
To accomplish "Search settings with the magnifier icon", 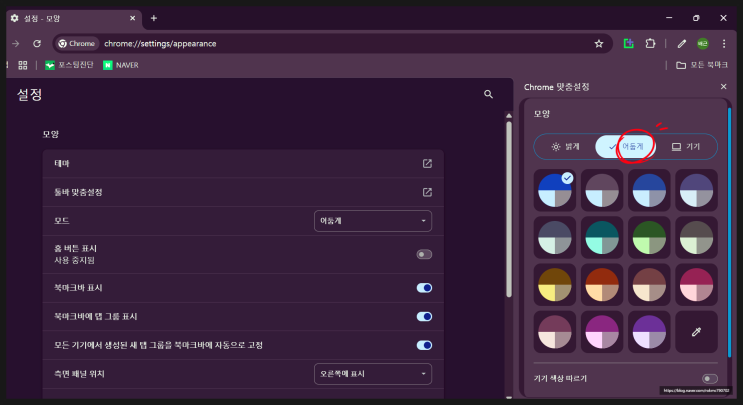I will tap(488, 94).
